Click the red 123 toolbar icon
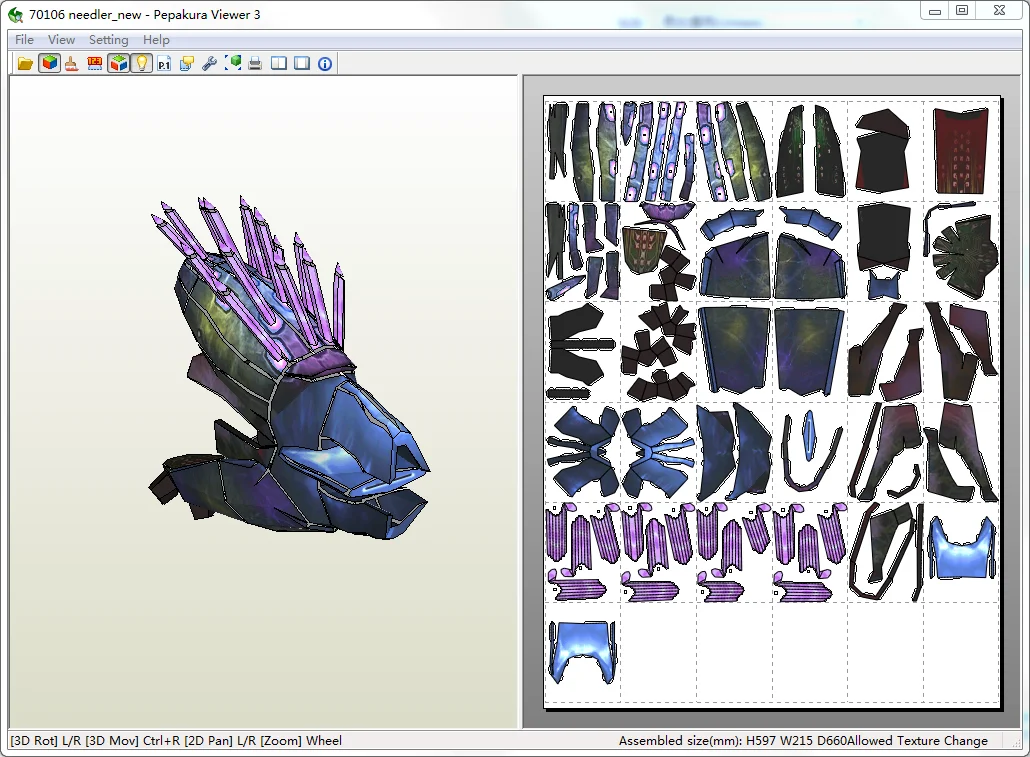The height and width of the screenshot is (757, 1030). pos(95,64)
